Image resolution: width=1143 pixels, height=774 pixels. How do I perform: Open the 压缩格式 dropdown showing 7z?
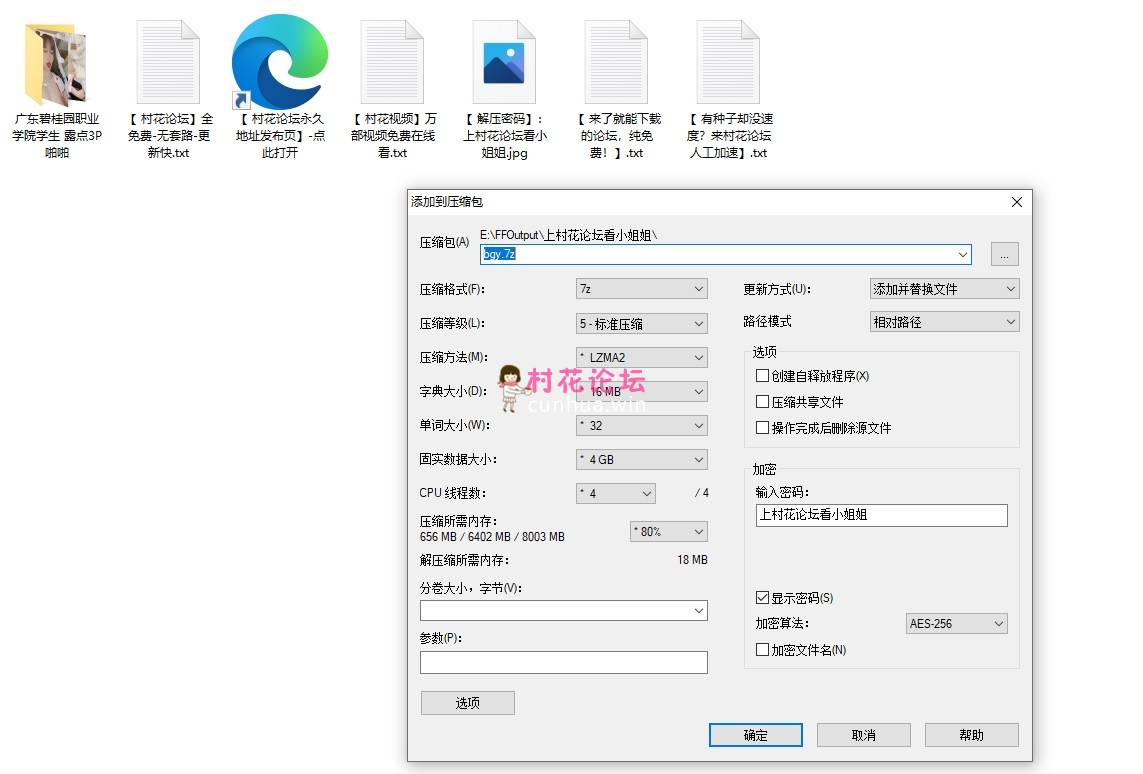tap(642, 289)
